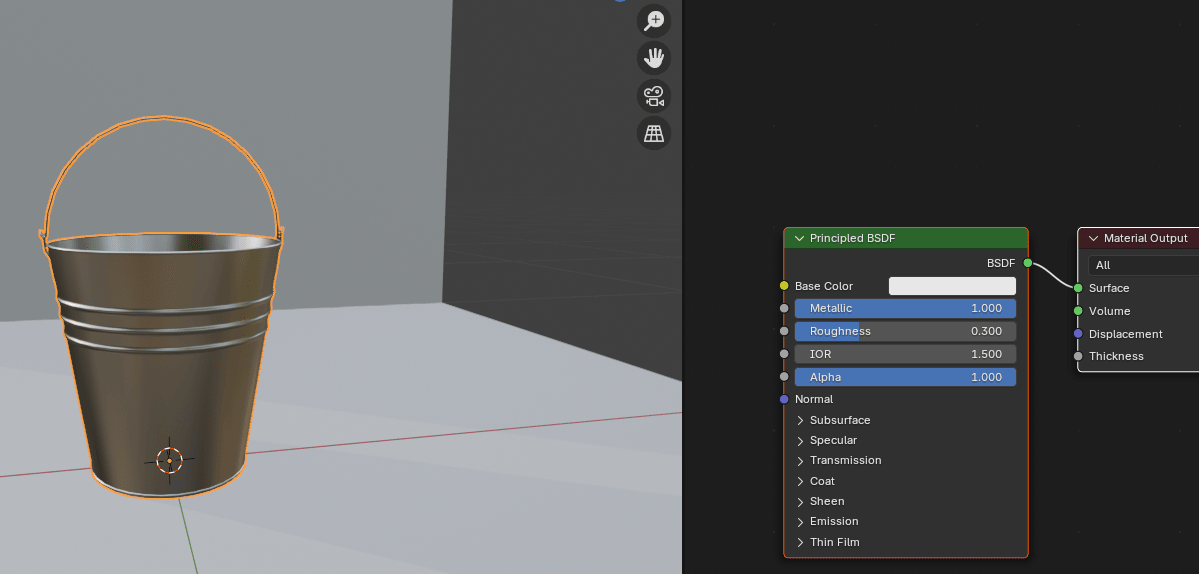The image size is (1199, 574).
Task: Toggle the camera view icon
Action: (654, 96)
